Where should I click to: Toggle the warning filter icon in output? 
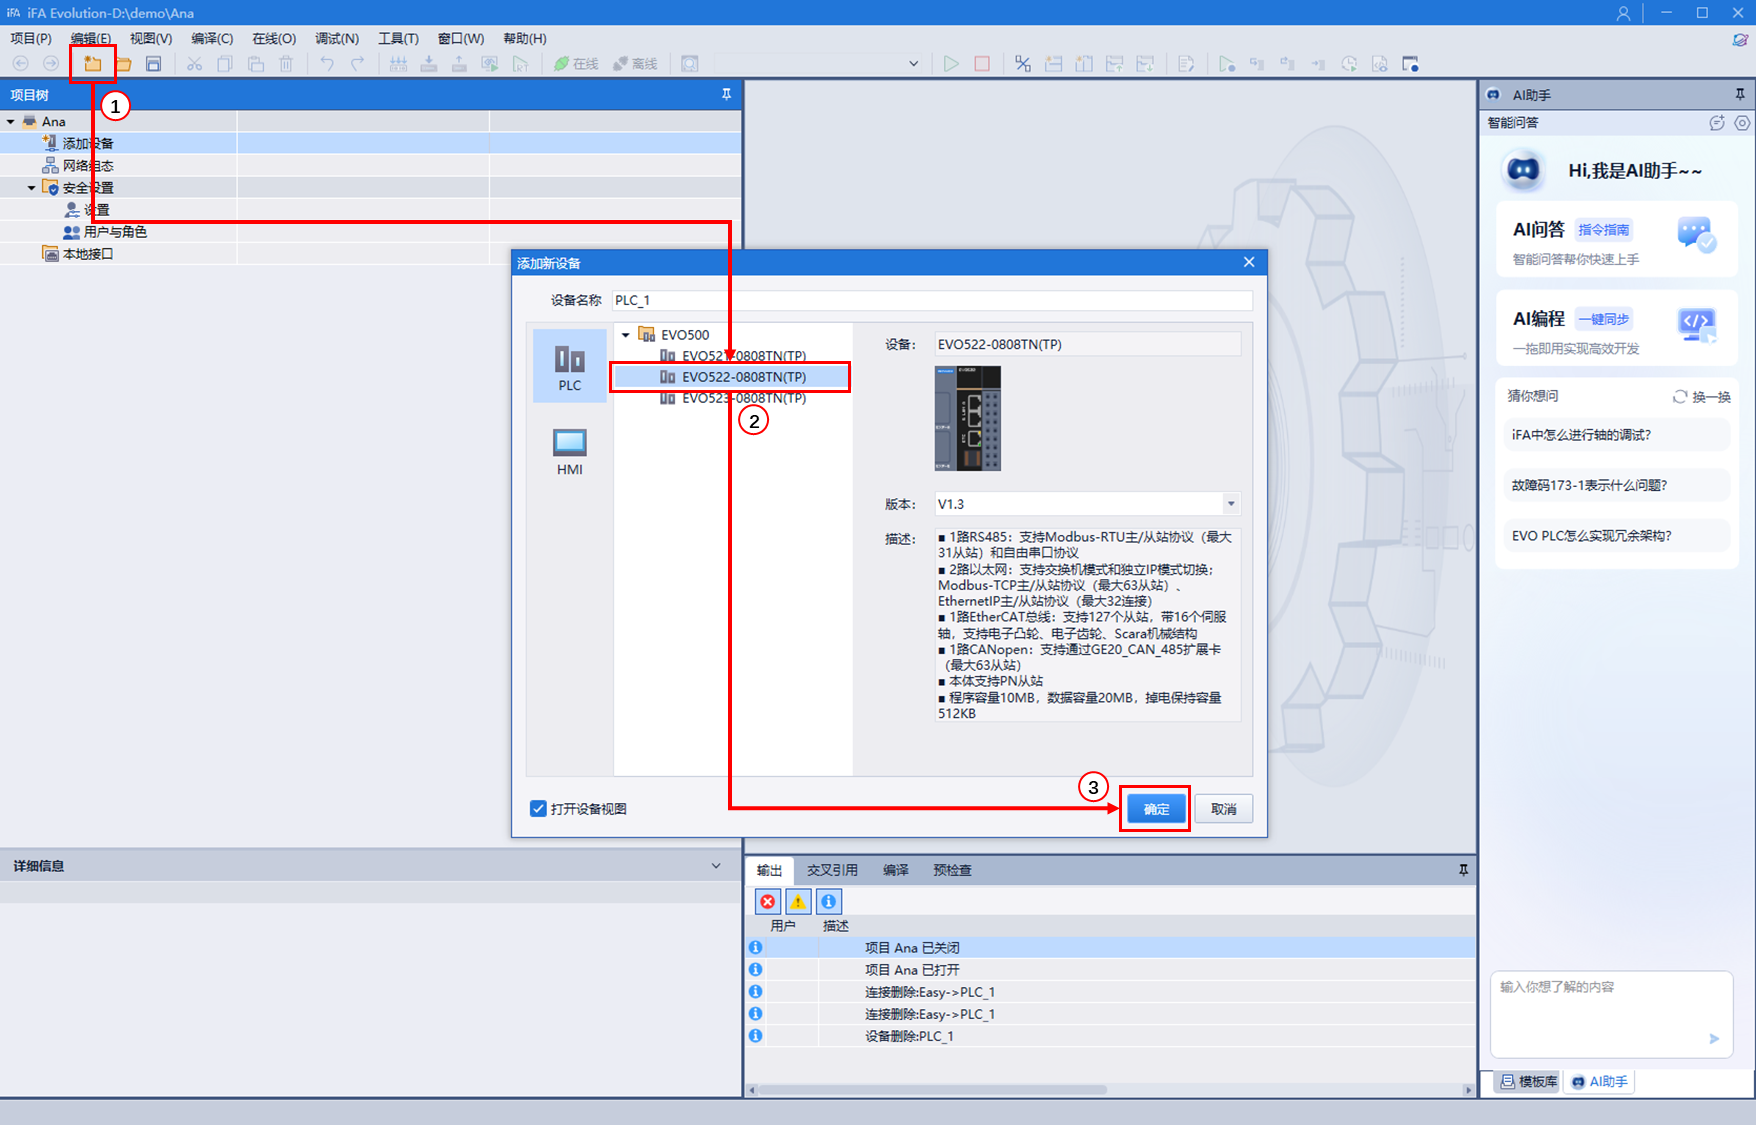click(798, 901)
